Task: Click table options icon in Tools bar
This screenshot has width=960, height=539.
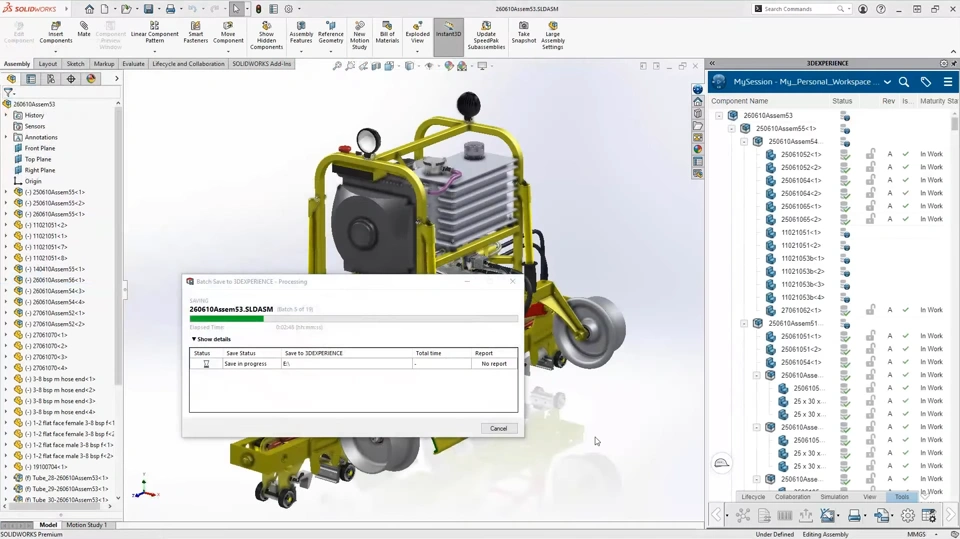Action: [928, 516]
